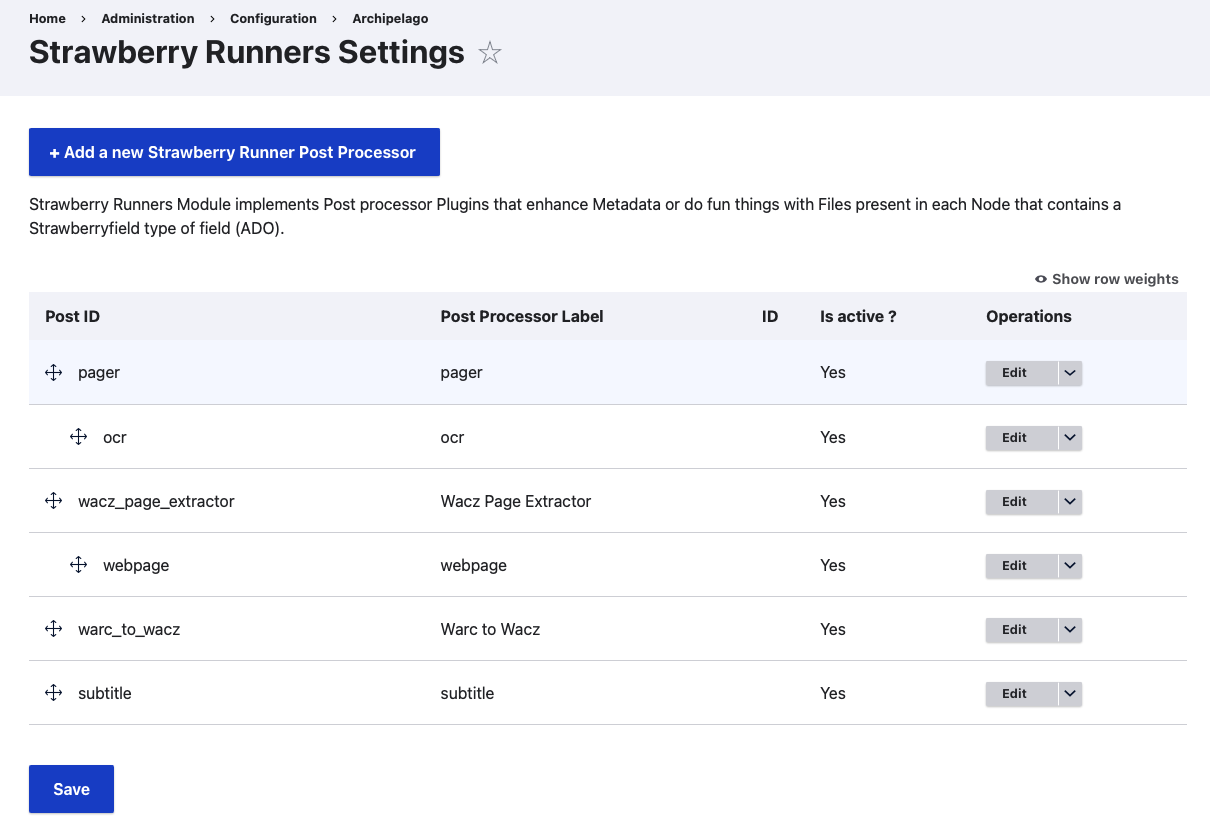The image size is (1210, 825).
Task: Edit the pager post processor
Action: (x=1021, y=373)
